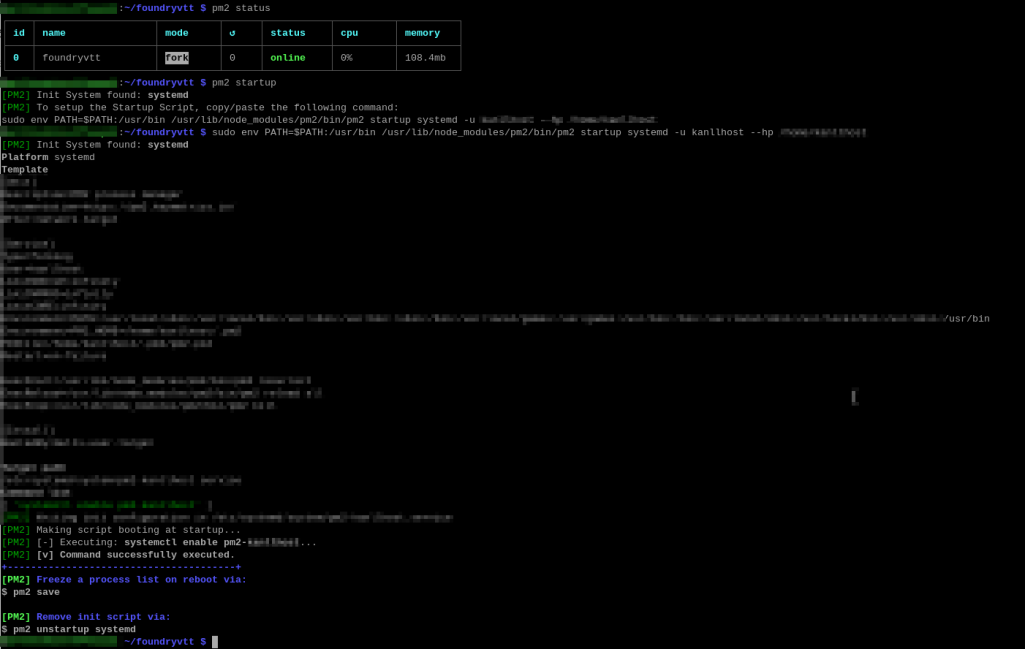Click the typed 'pm2 startup' command
This screenshot has height=649, width=1025.
tap(244, 83)
